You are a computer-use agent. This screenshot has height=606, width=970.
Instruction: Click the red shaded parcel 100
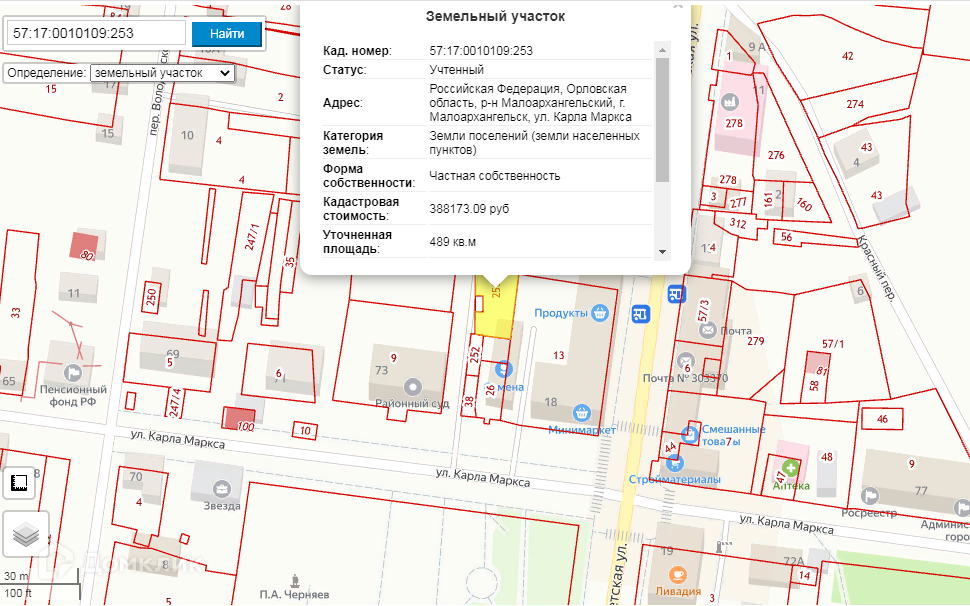click(238, 419)
